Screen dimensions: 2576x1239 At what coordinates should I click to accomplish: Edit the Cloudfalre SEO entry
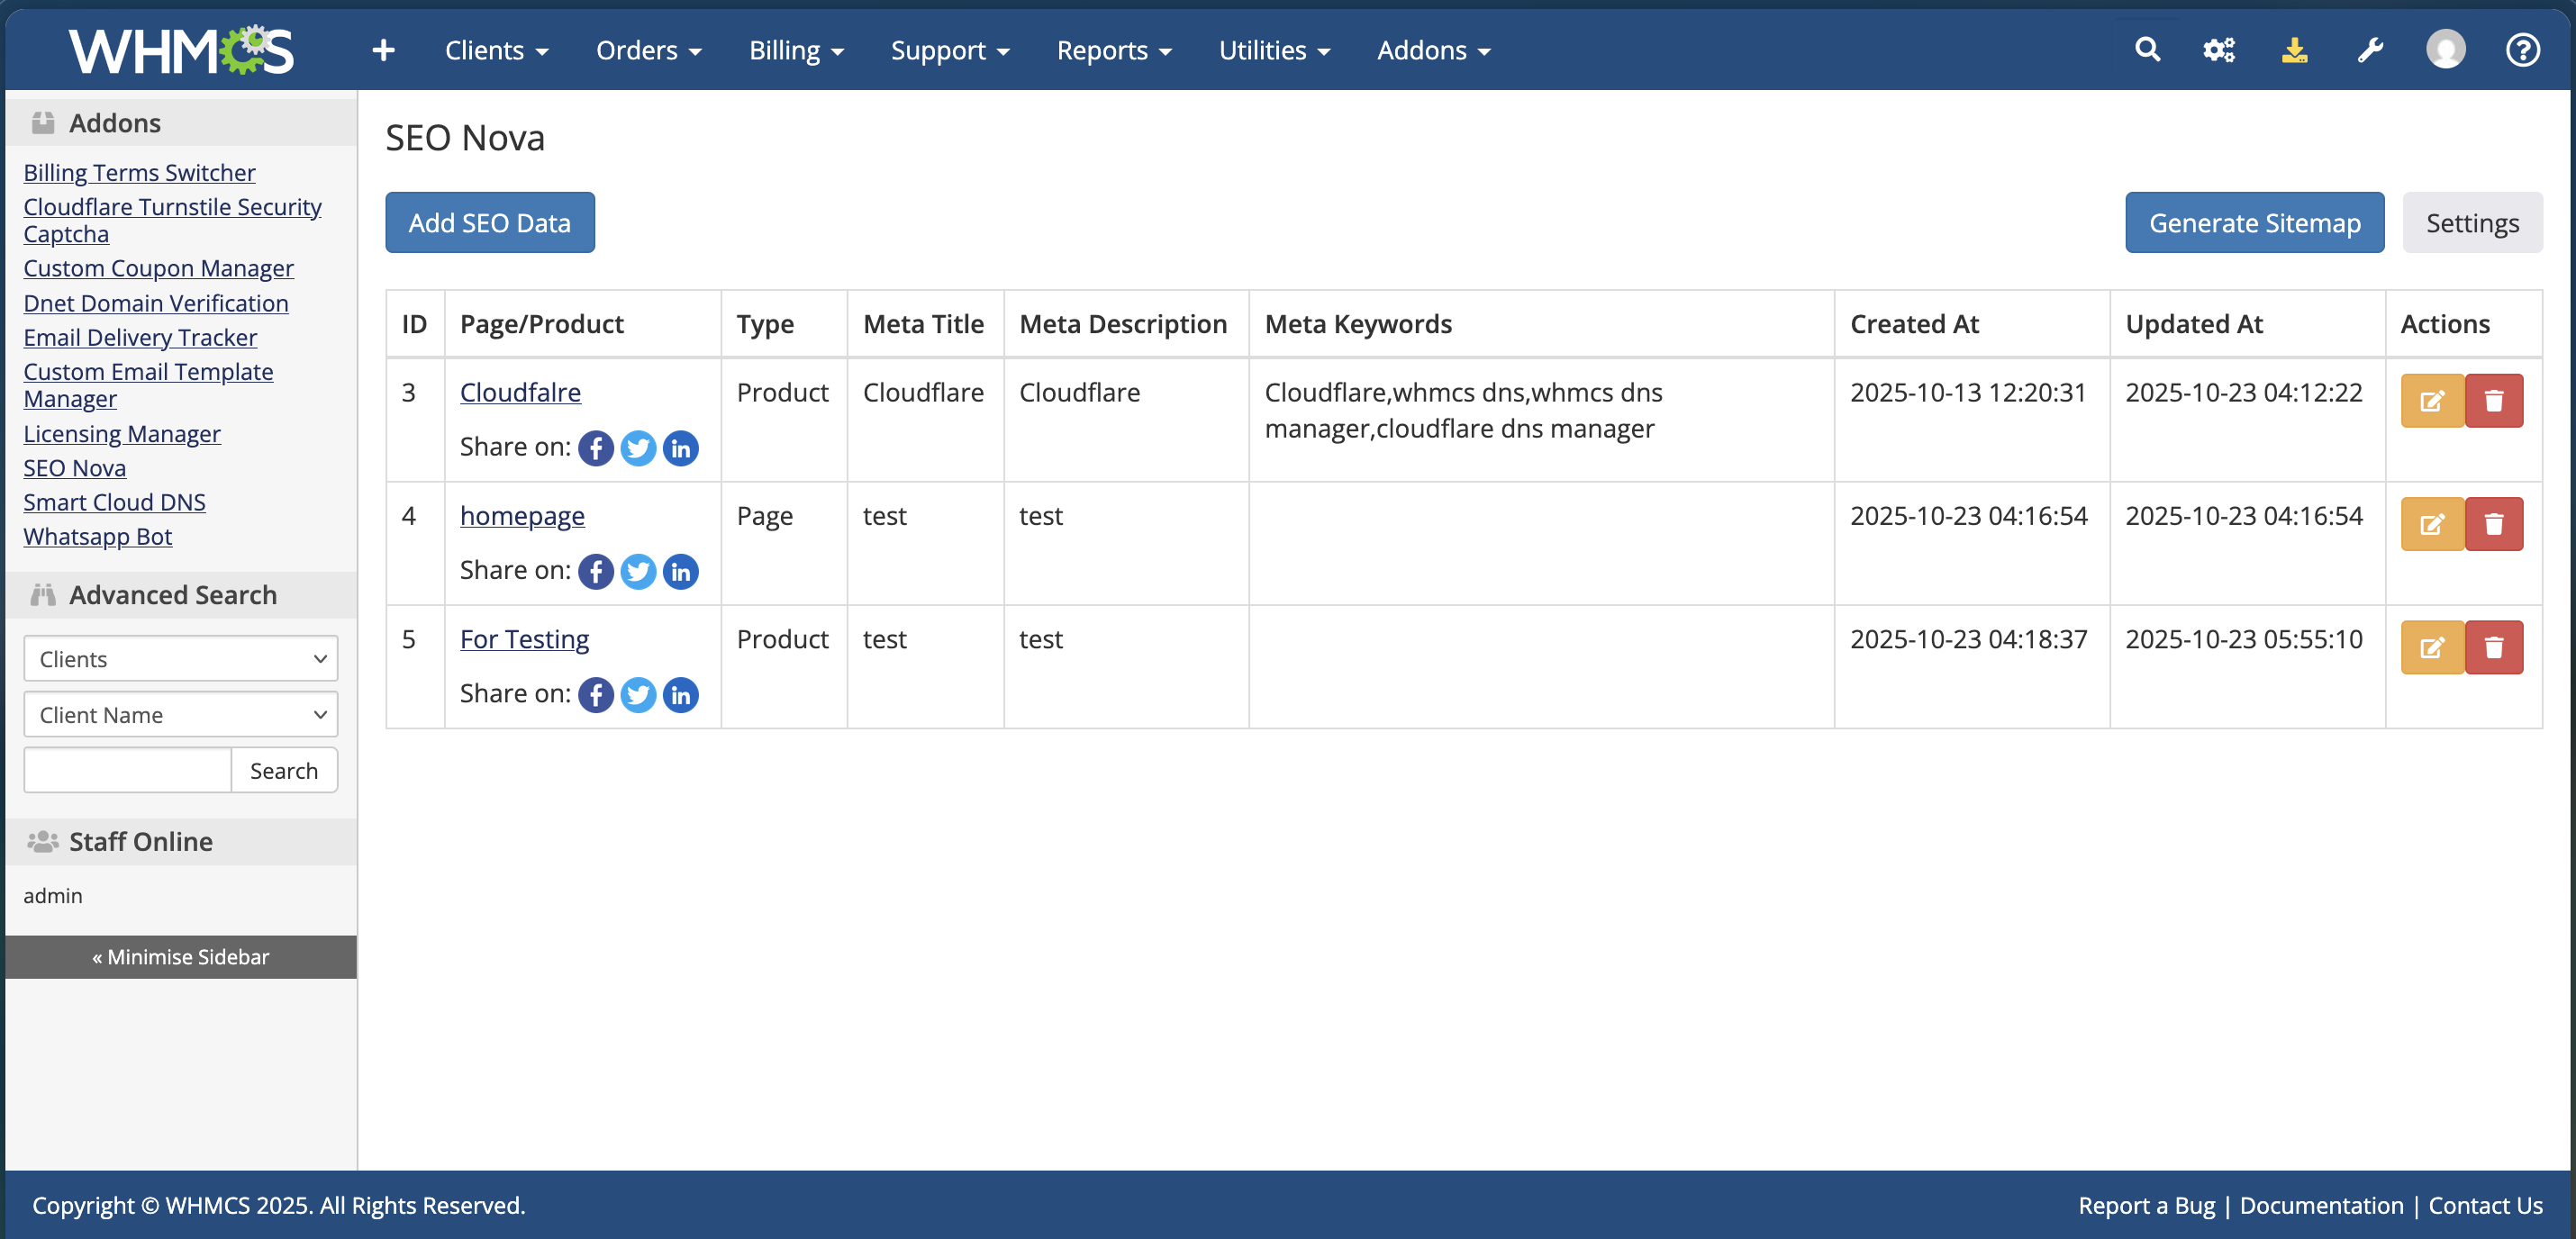(2431, 401)
